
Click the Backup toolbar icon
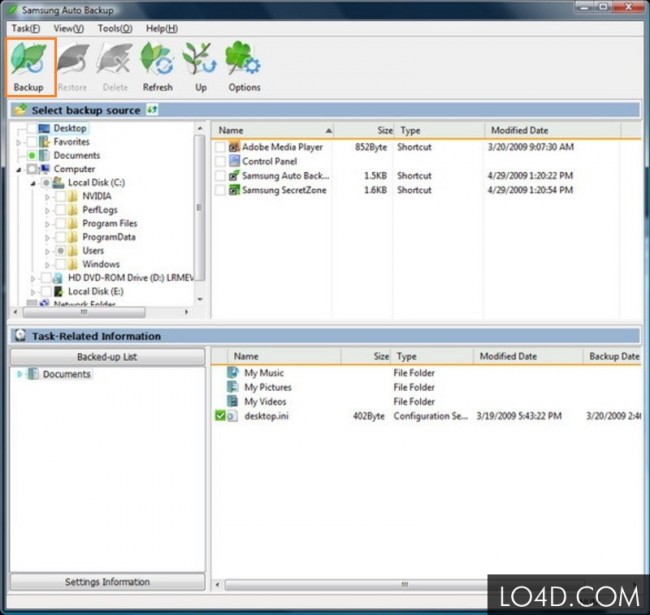[30, 67]
